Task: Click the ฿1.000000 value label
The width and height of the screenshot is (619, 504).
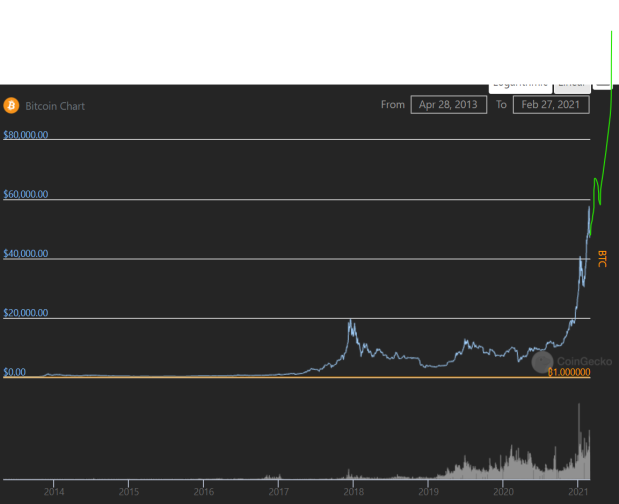Action: 569,372
